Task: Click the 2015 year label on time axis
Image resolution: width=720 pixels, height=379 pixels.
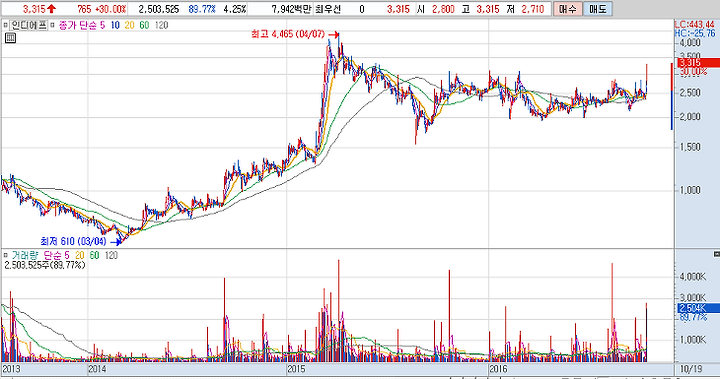Action: [x=296, y=369]
